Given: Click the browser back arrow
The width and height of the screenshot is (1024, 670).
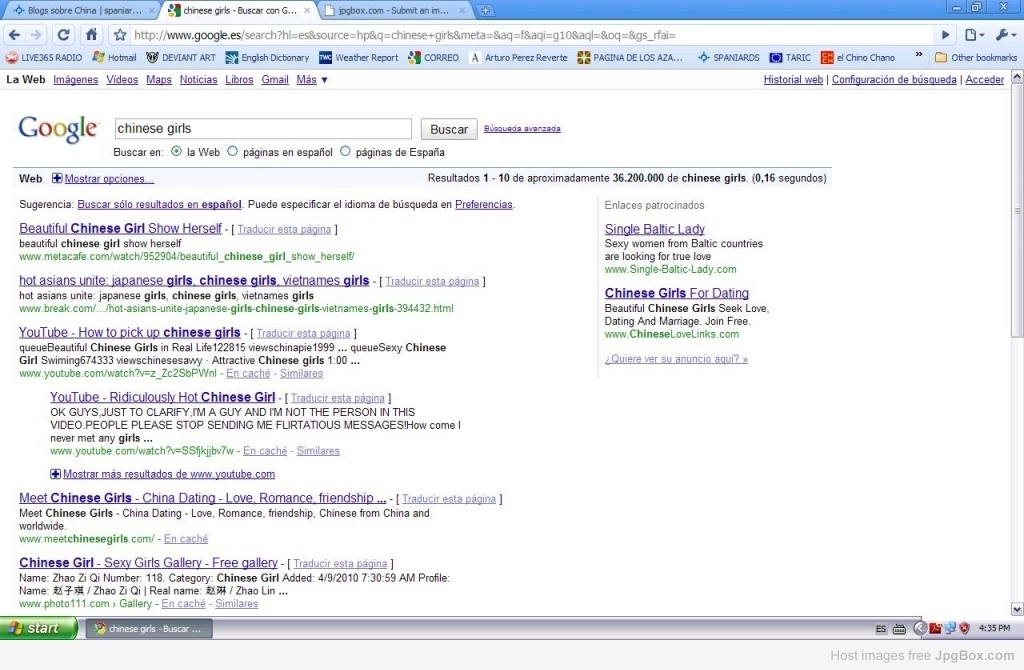Looking at the screenshot, I should click(x=14, y=35).
